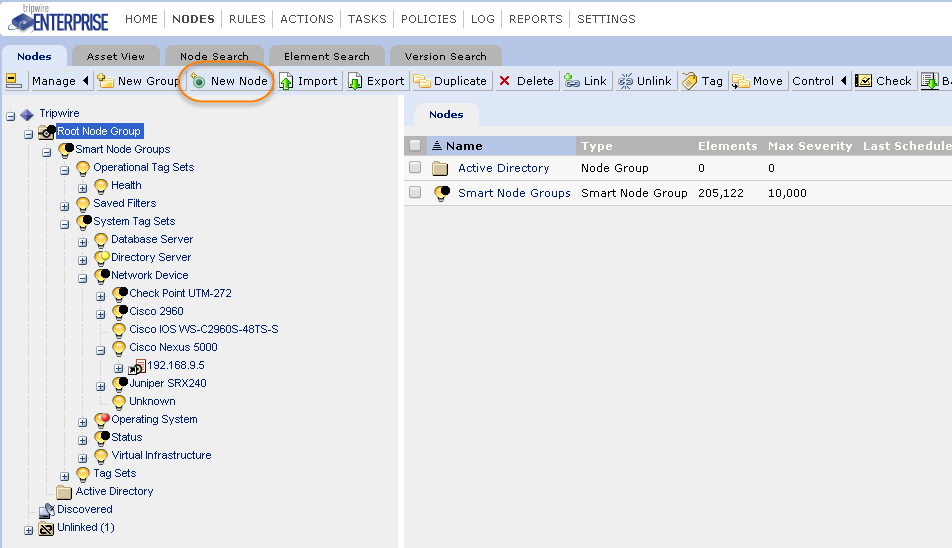Screen dimensions: 952x548
Task: Switch to the Asset View tab
Action: pos(115,56)
